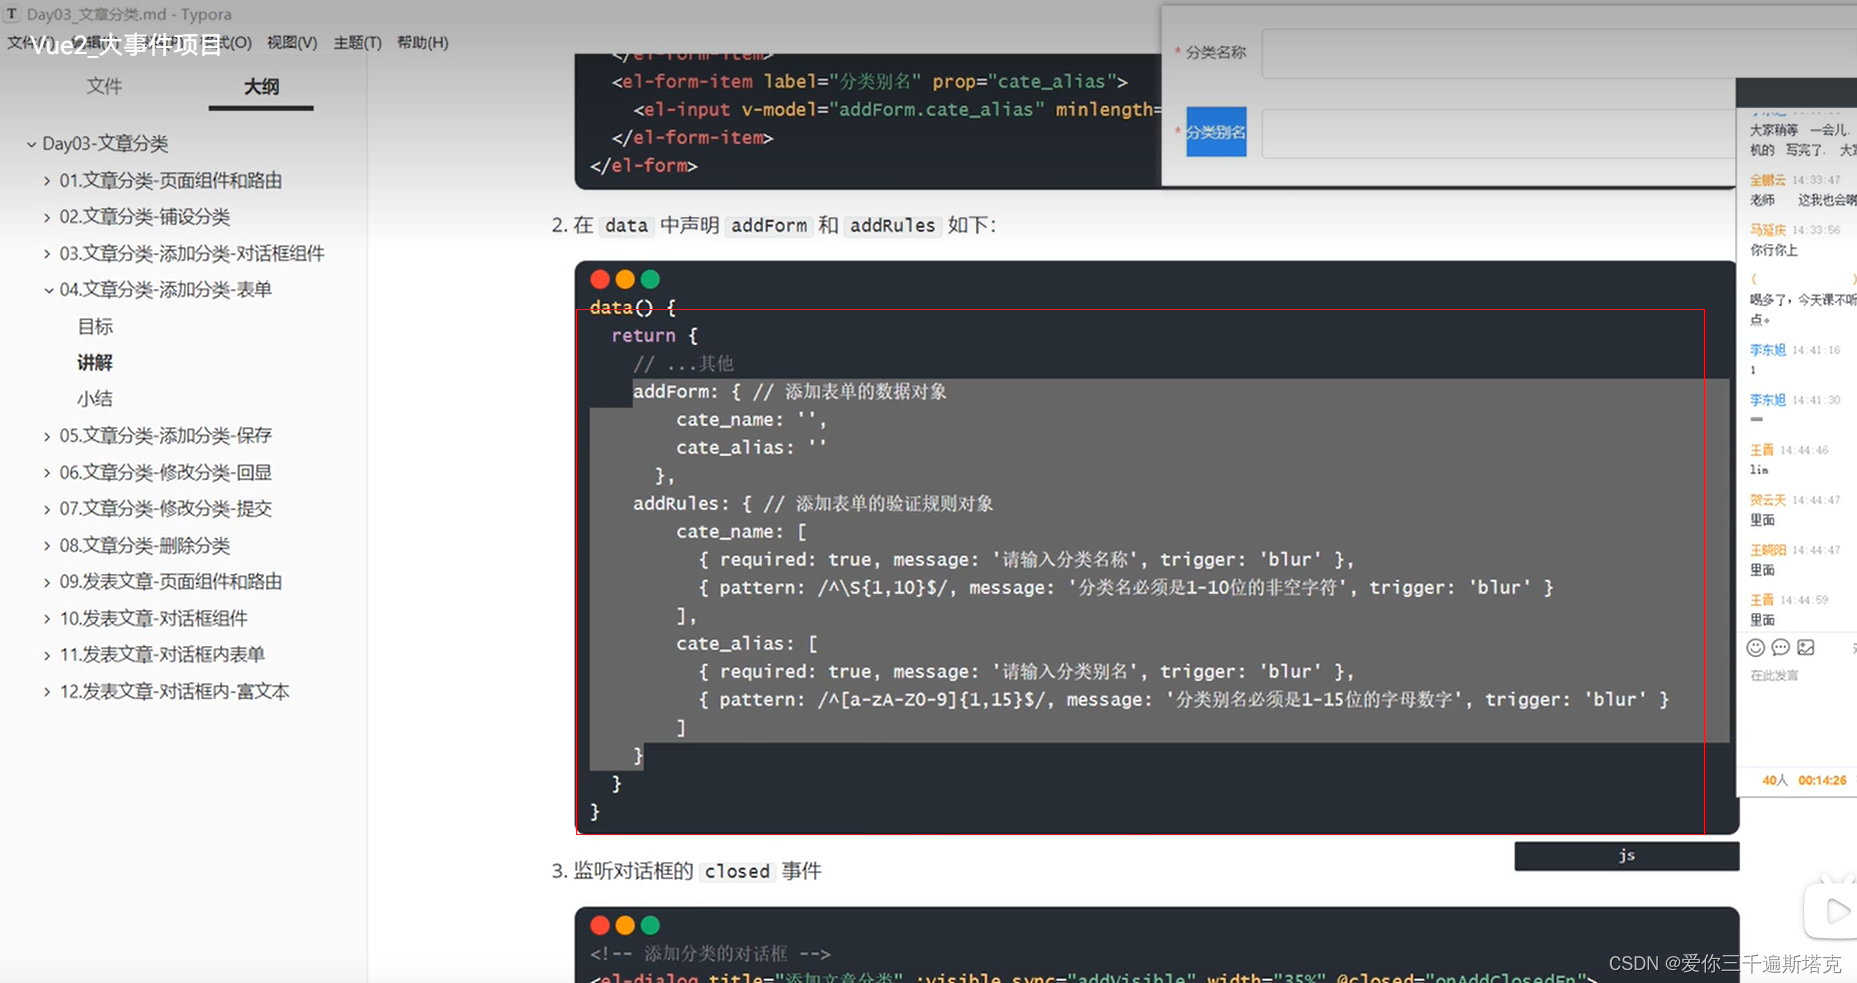Click the inline code addForm in step 2
This screenshot has height=983, width=1857.
pos(768,225)
